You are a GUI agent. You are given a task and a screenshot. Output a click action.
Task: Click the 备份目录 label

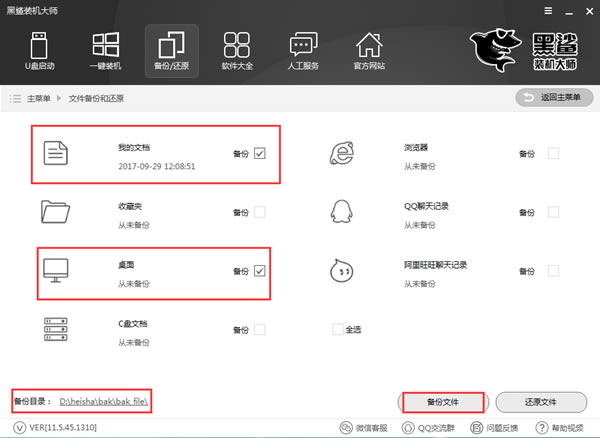[32, 401]
